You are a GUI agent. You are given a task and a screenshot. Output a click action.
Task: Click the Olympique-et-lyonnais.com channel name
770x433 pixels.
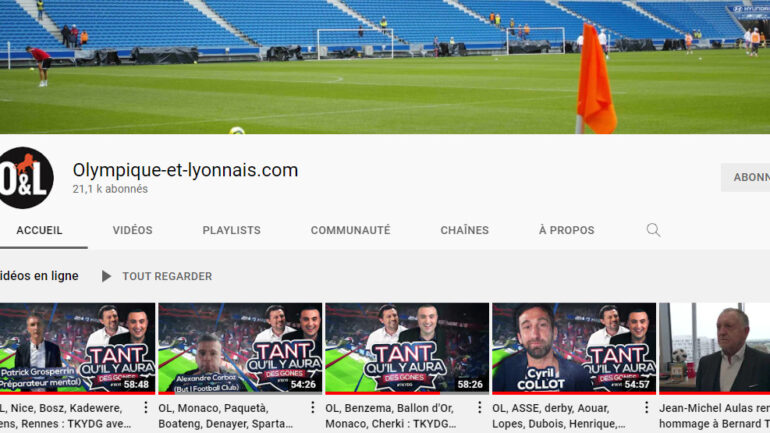pyautogui.click(x=186, y=170)
